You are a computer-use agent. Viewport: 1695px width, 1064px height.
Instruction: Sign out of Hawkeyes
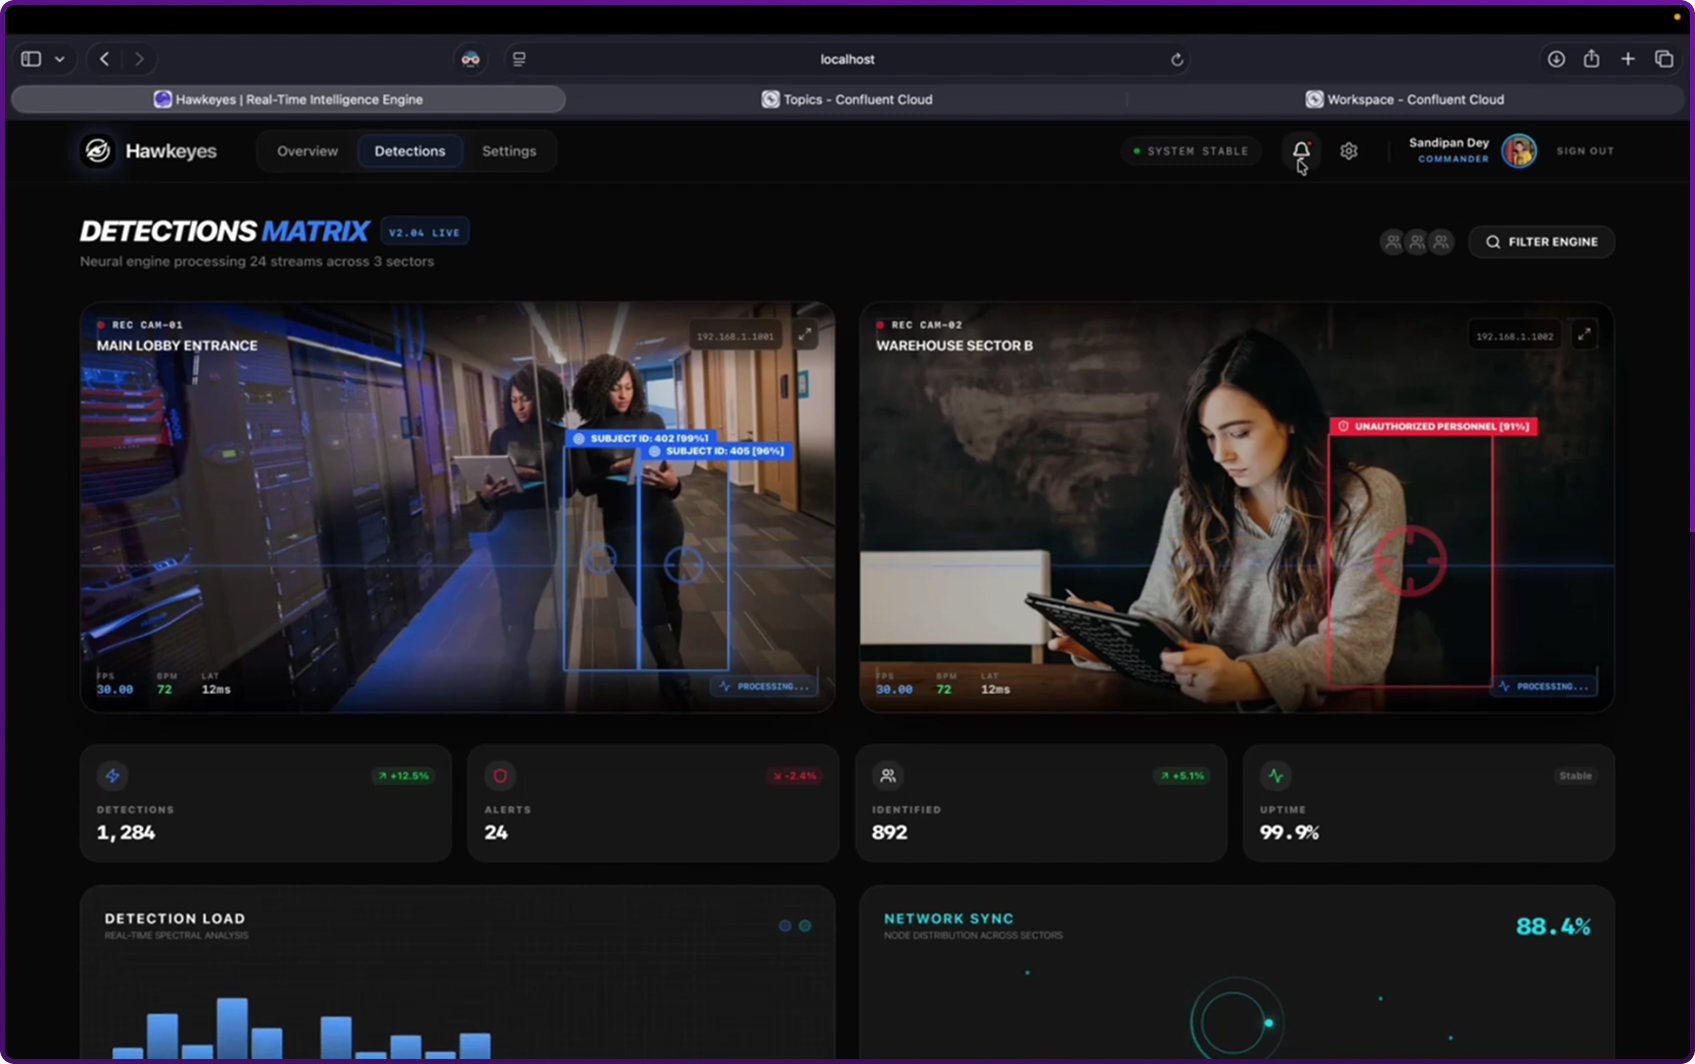[1585, 151]
